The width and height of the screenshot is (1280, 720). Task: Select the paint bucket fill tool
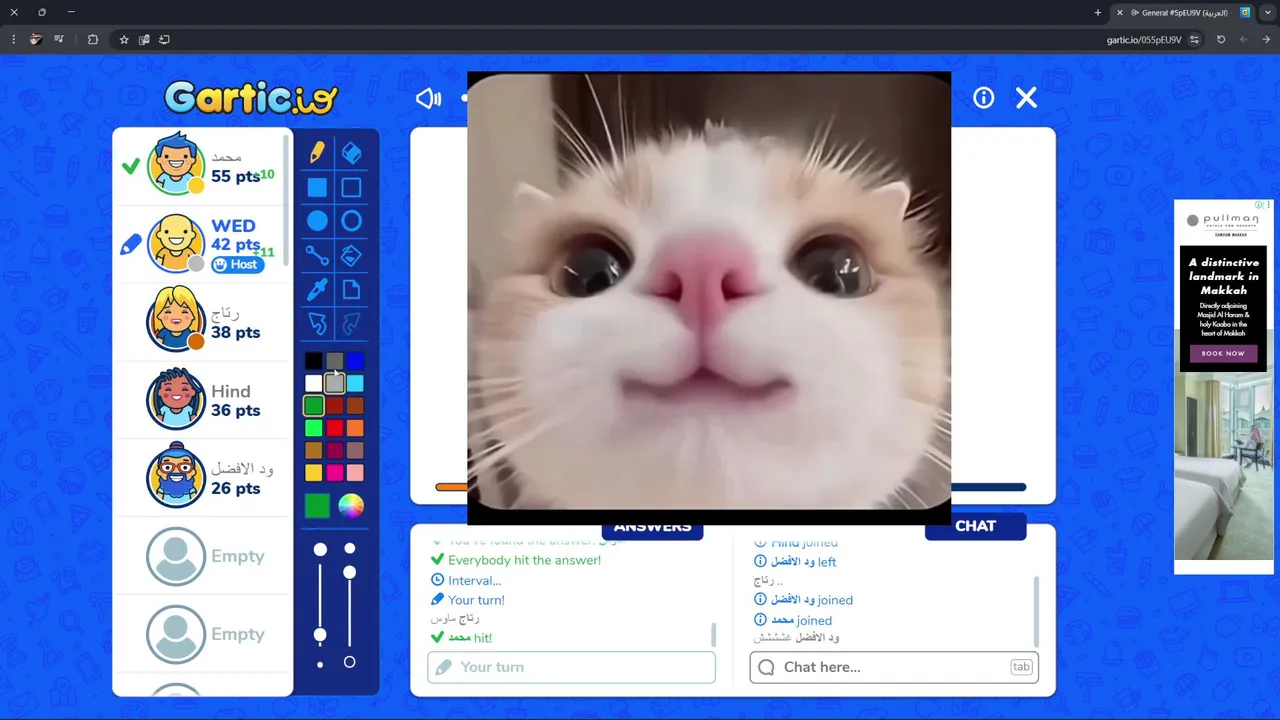351,256
